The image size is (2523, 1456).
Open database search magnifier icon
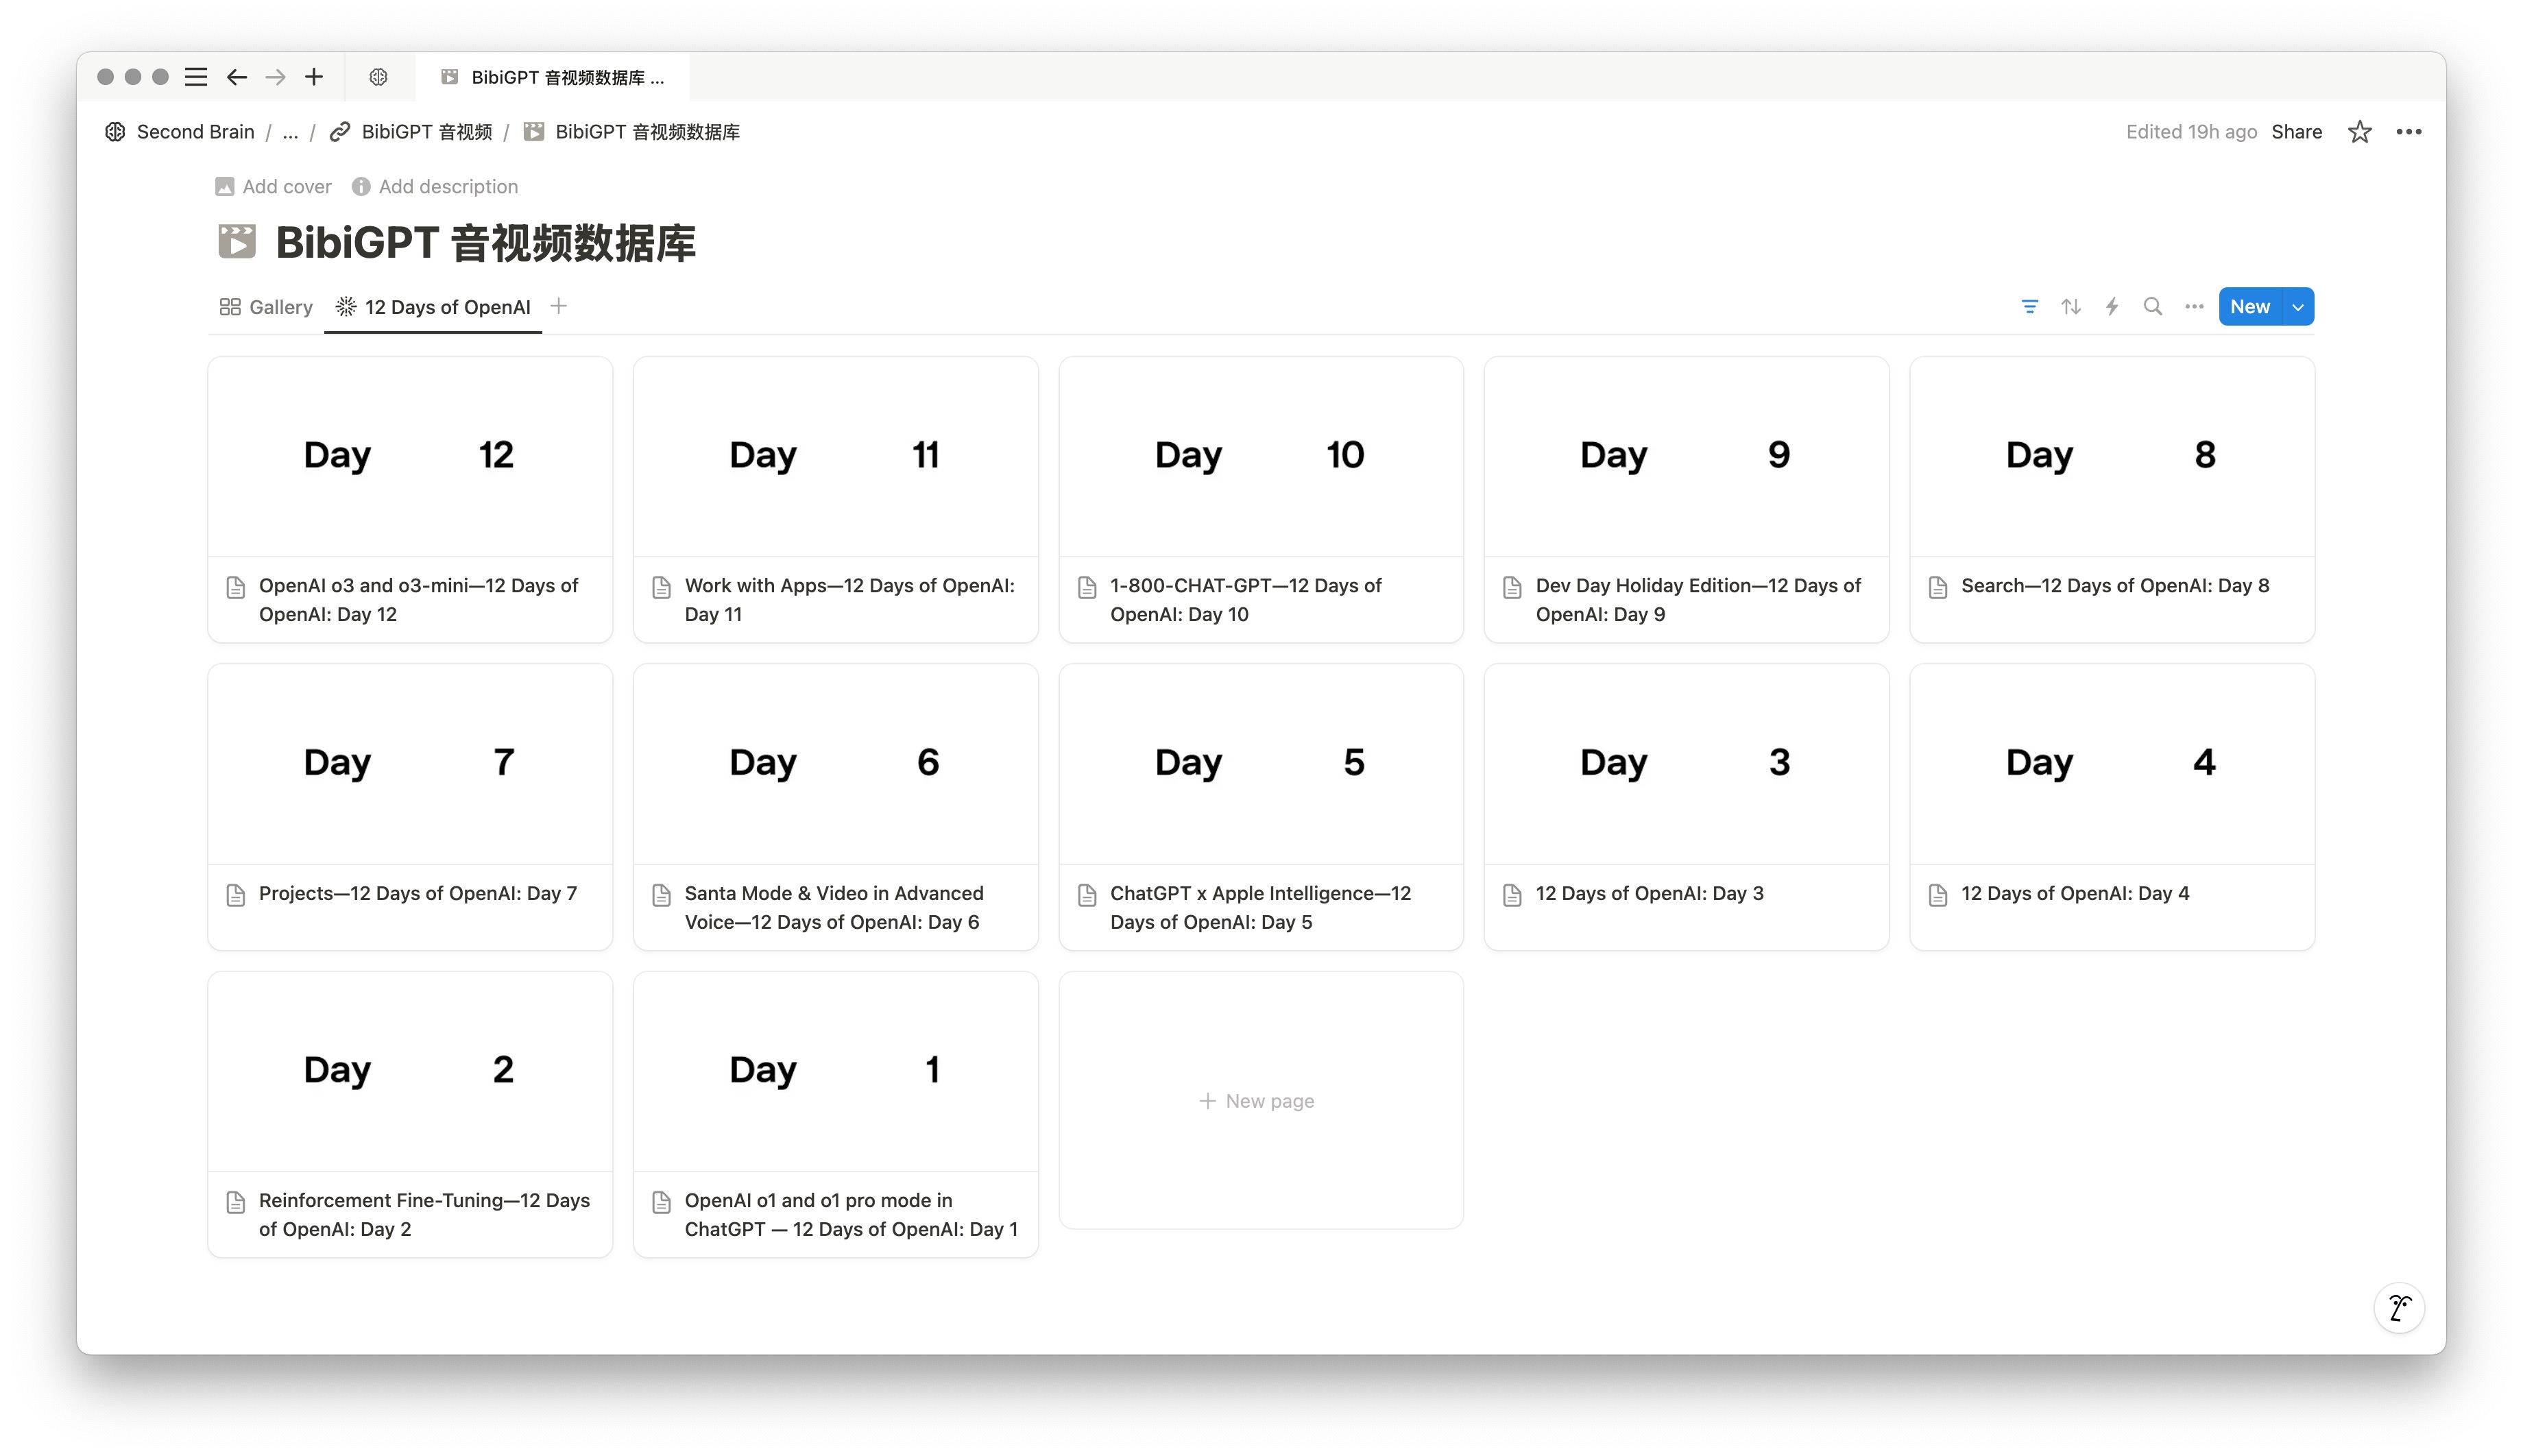2152,307
